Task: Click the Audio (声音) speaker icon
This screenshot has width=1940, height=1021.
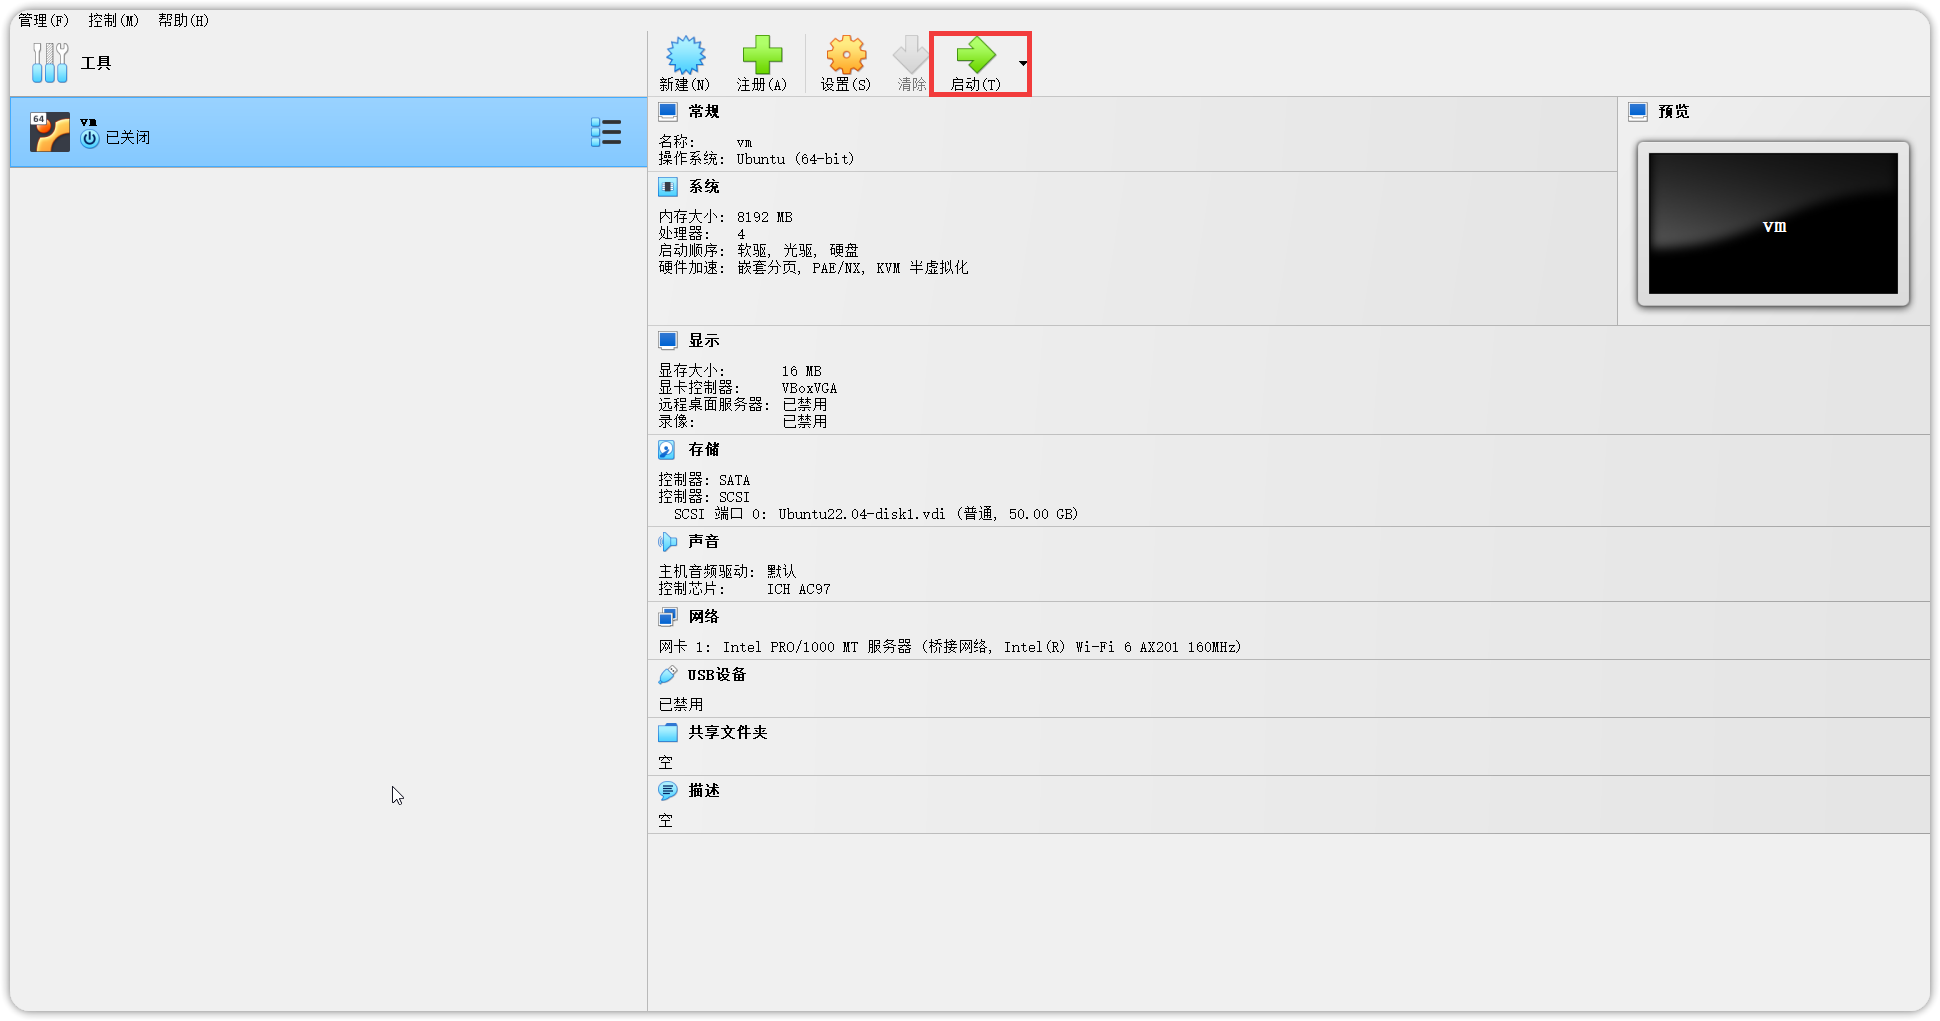Action: [668, 541]
